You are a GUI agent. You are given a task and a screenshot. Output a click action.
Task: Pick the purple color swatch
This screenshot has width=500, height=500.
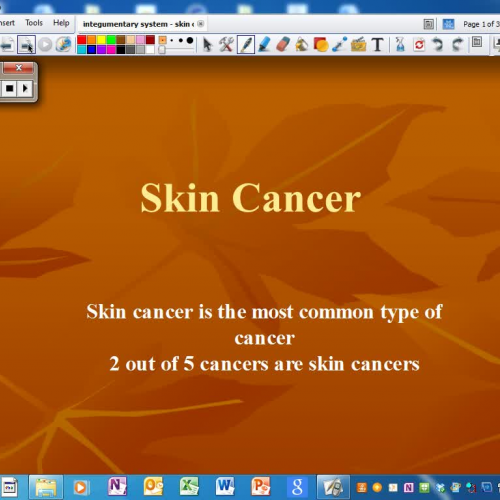point(101,49)
